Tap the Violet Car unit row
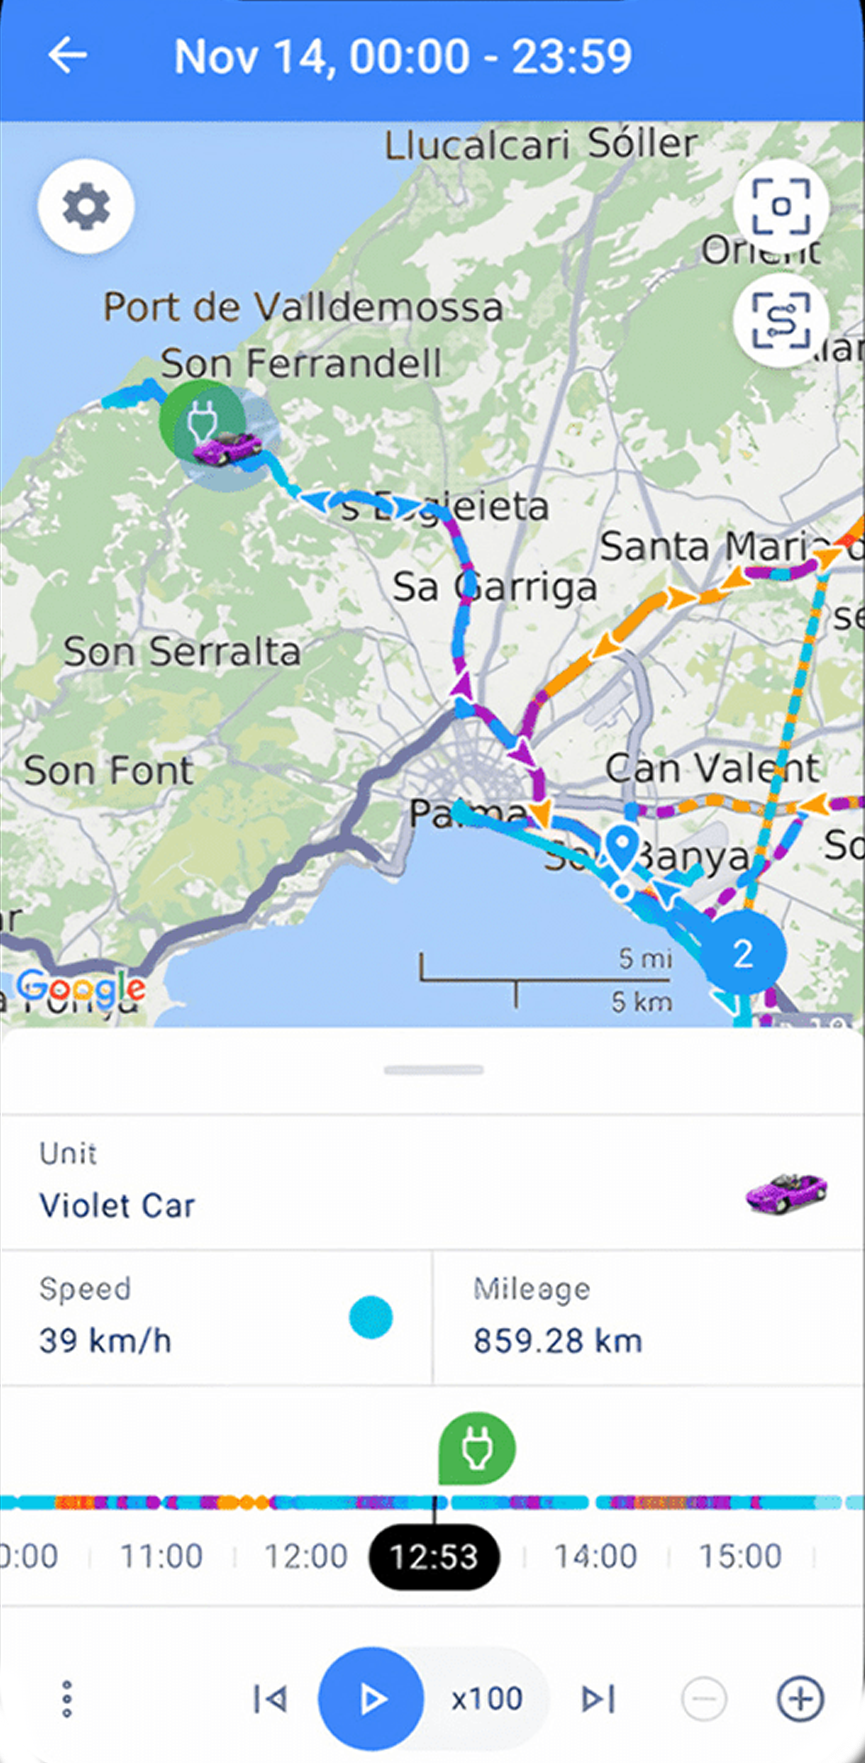 [432, 1182]
